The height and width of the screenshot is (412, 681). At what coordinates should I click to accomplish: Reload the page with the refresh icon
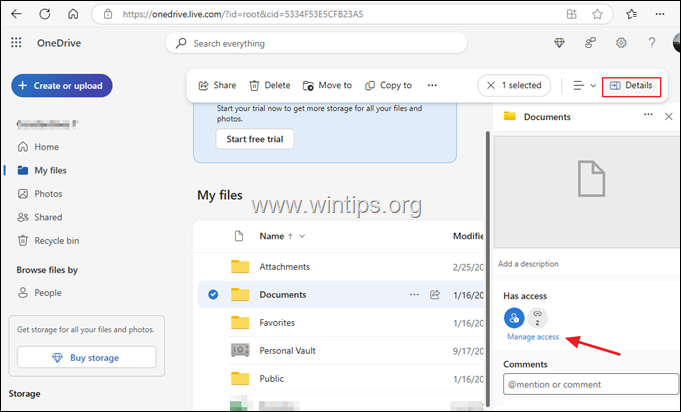tap(45, 14)
